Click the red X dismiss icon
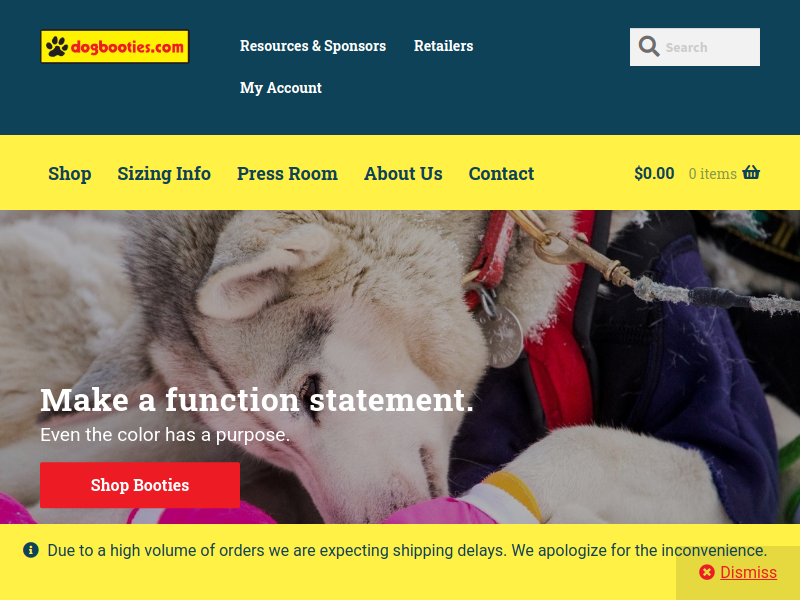 point(707,572)
